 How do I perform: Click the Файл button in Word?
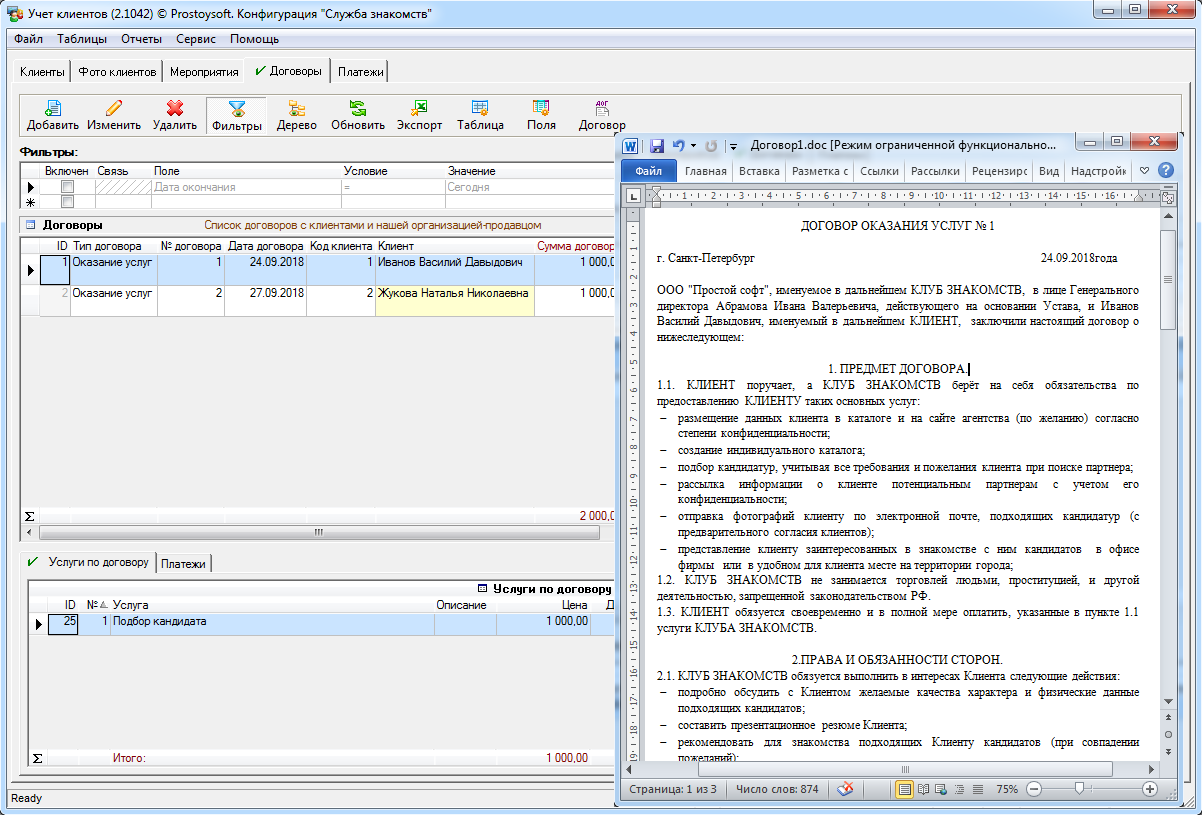[648, 171]
